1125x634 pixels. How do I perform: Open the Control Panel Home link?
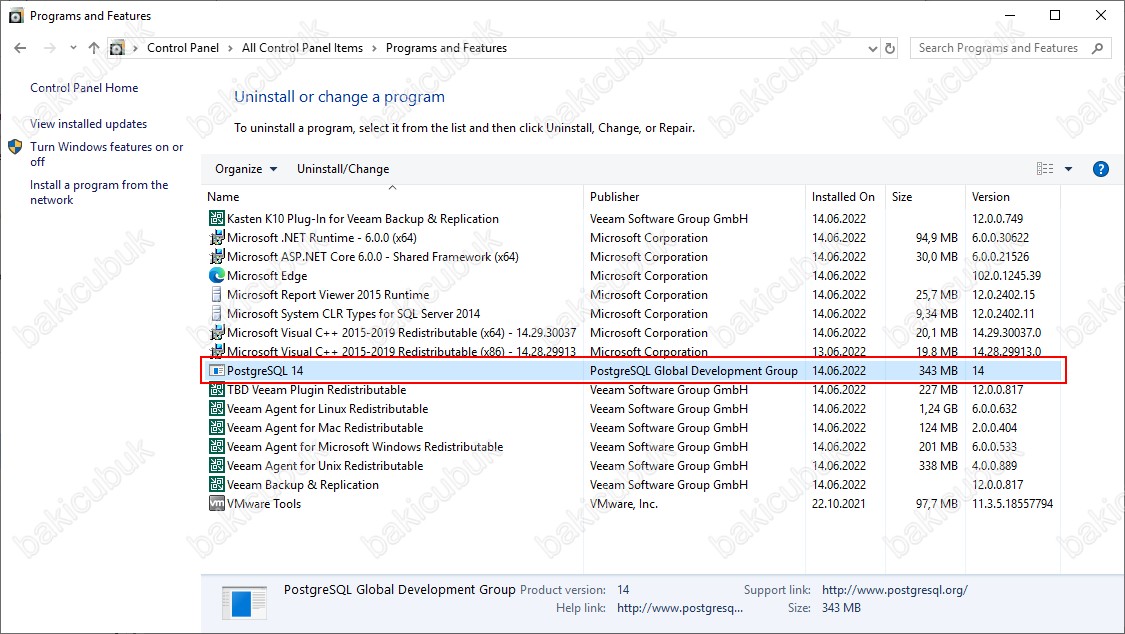pos(84,88)
